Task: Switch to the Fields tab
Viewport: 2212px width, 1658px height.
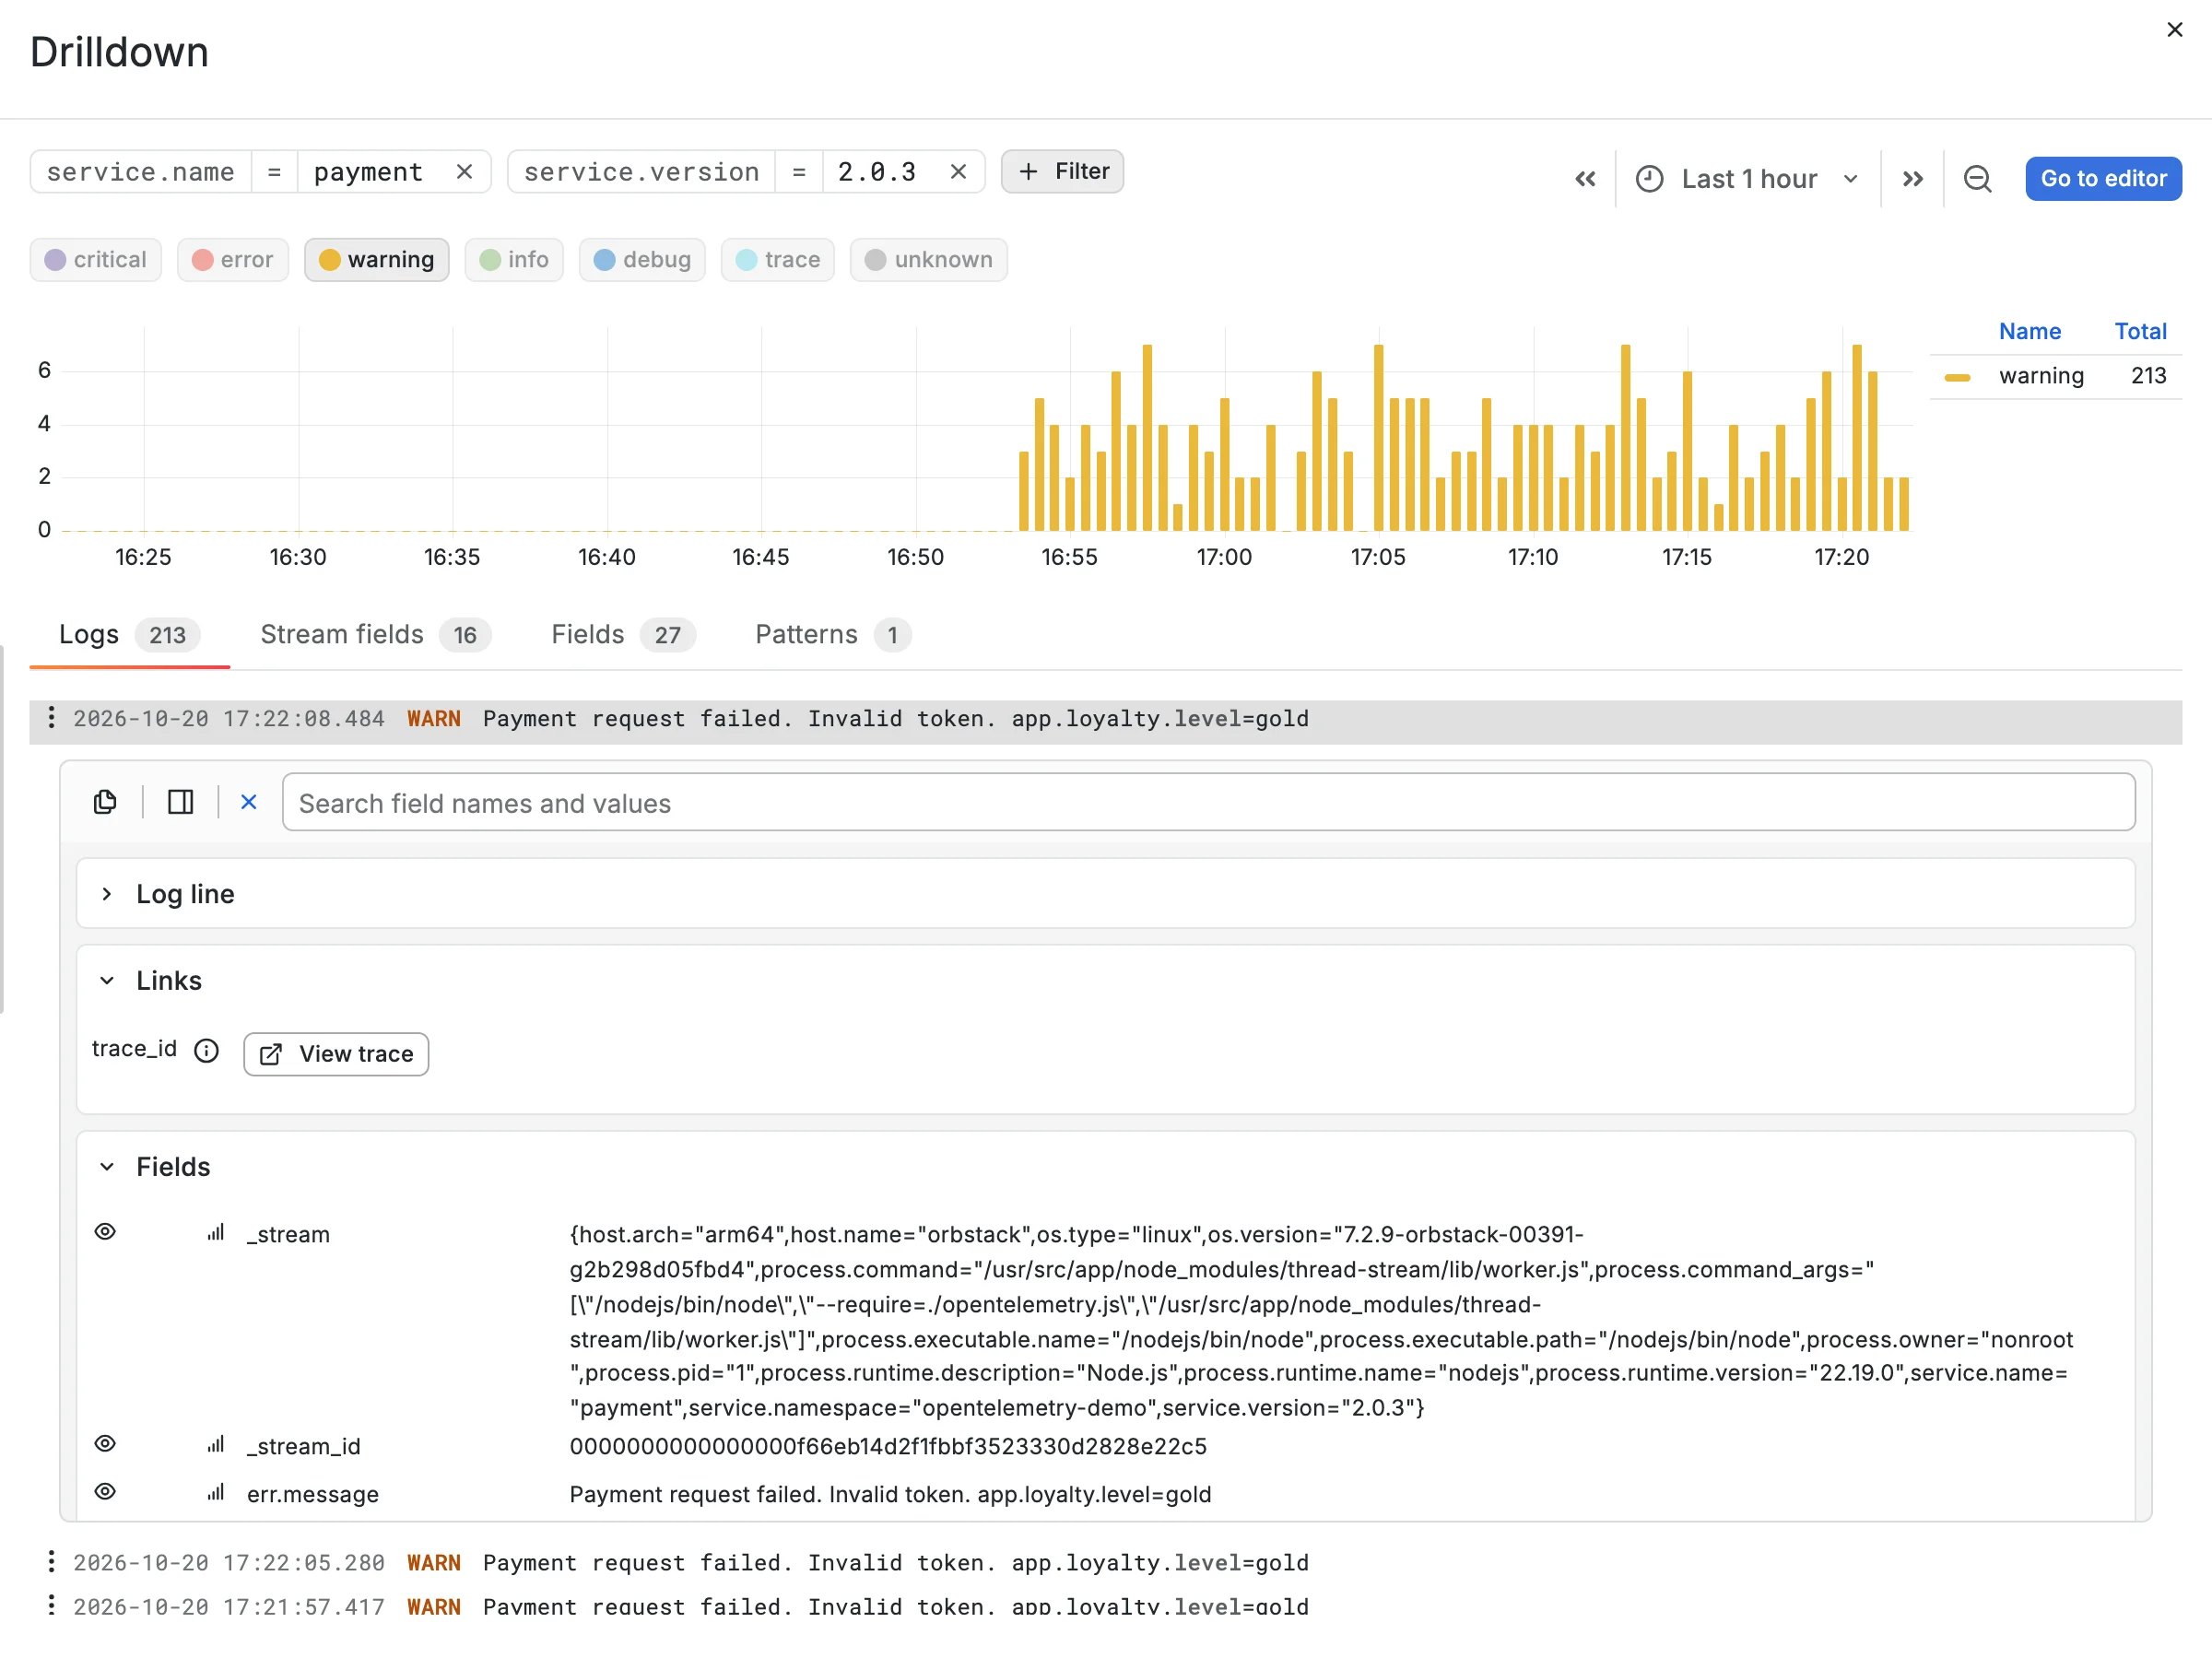Action: click(x=623, y=635)
